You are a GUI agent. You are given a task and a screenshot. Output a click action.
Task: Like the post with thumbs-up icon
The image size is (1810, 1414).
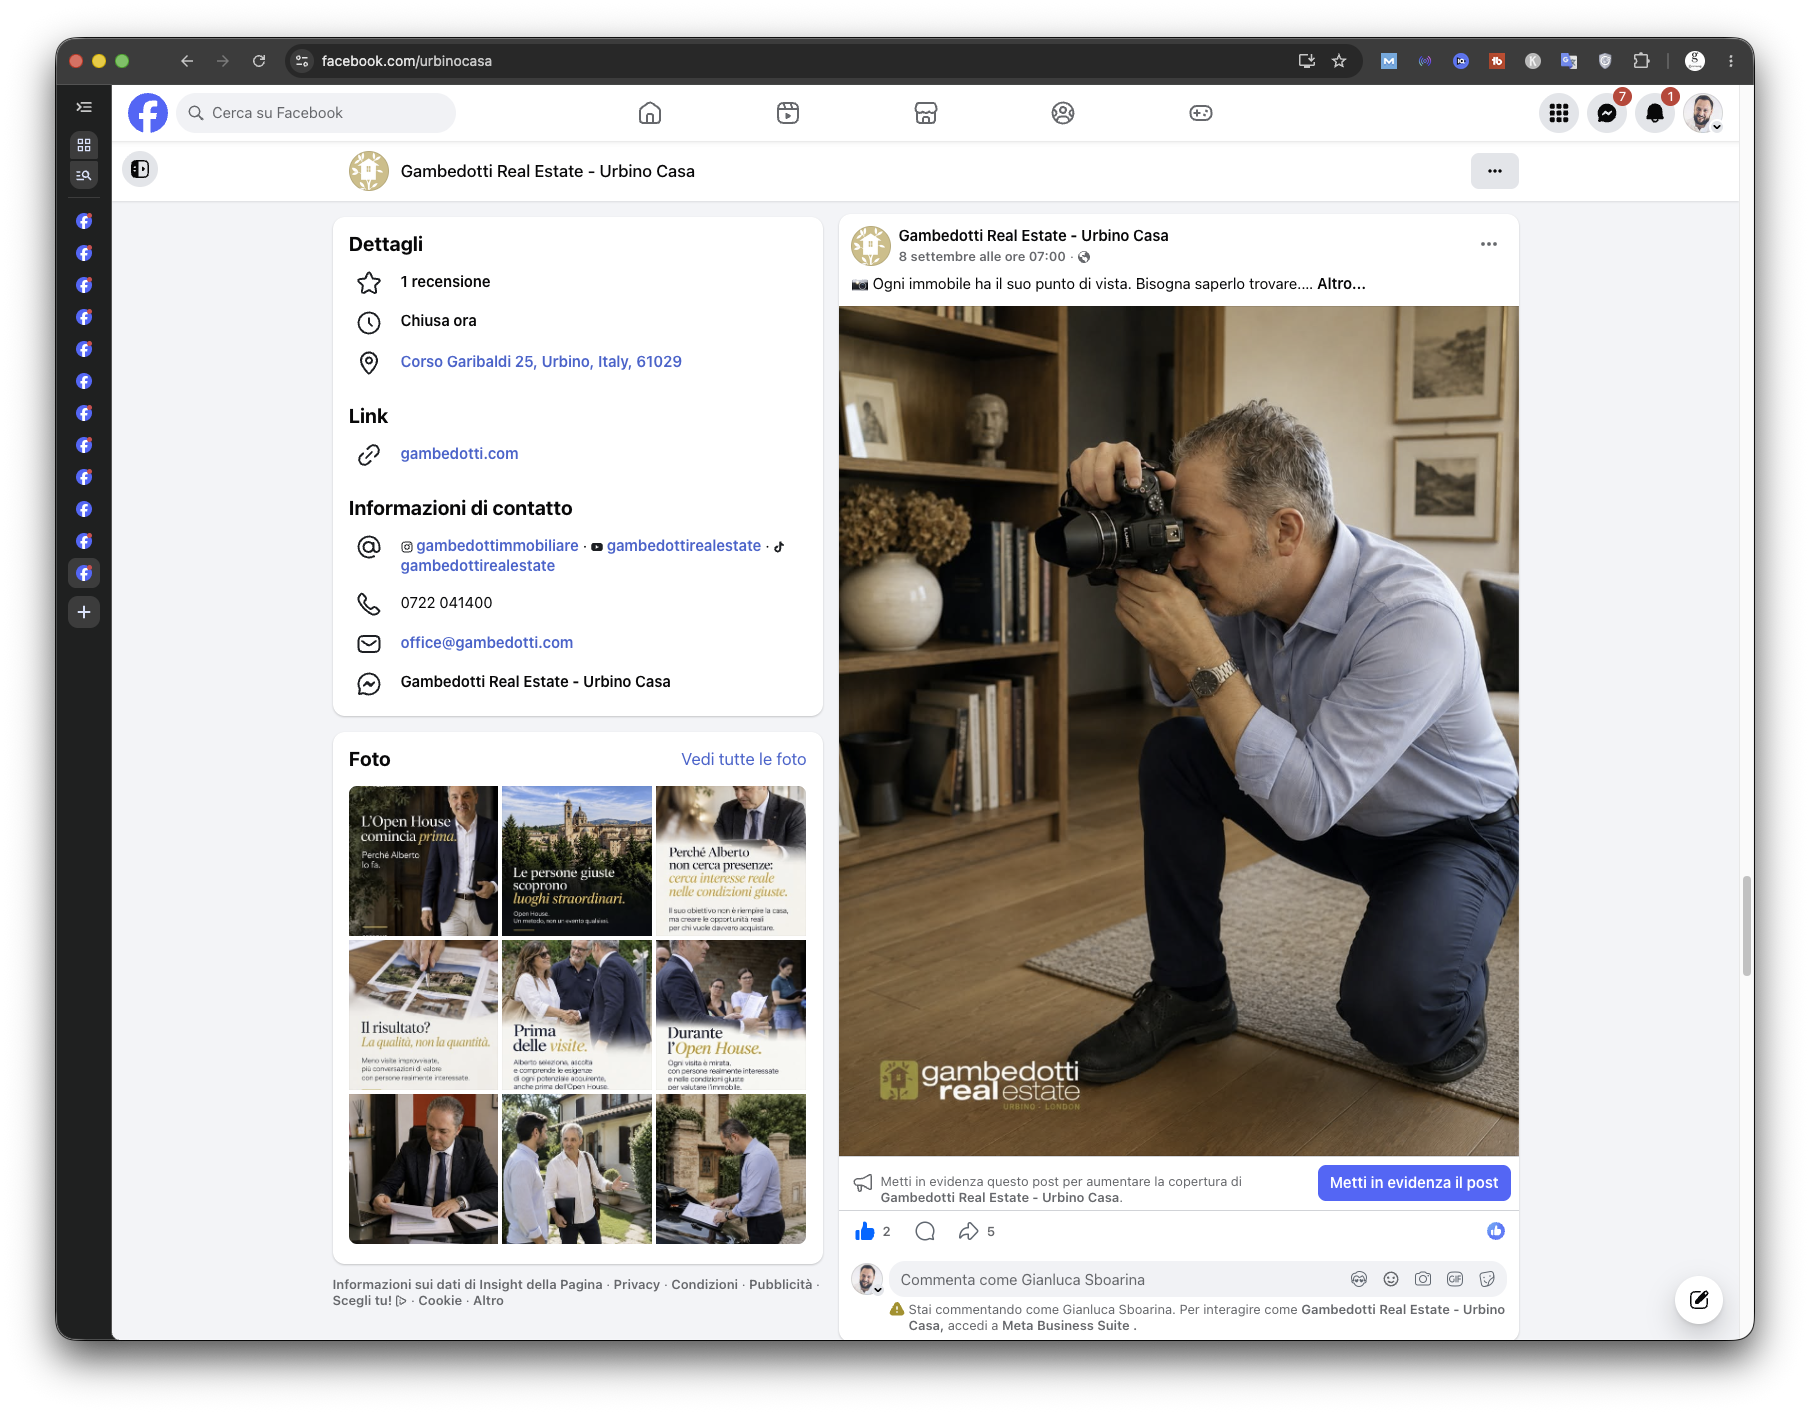[x=865, y=1231]
